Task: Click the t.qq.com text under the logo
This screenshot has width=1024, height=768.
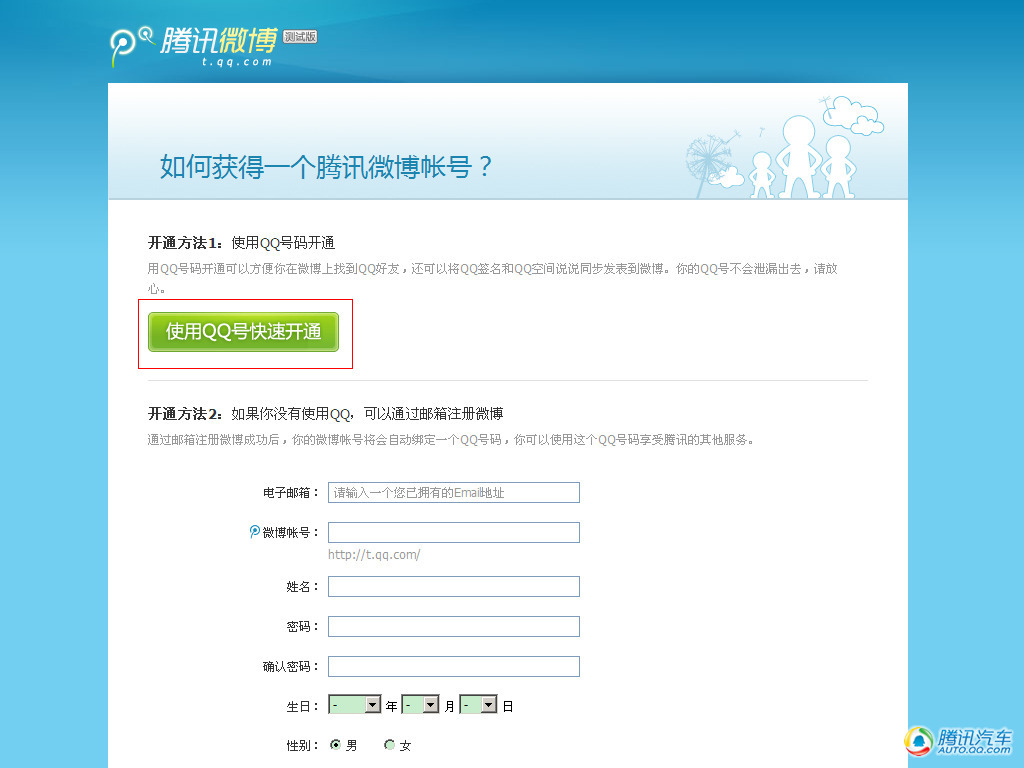Action: click(x=236, y=62)
